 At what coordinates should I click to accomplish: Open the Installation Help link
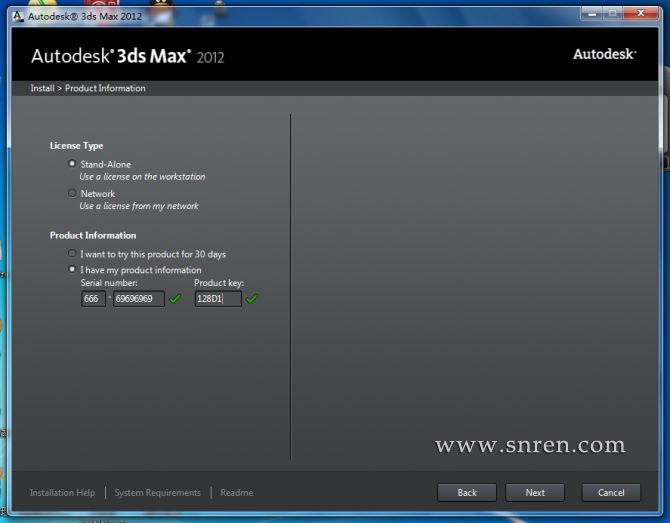tap(62, 493)
